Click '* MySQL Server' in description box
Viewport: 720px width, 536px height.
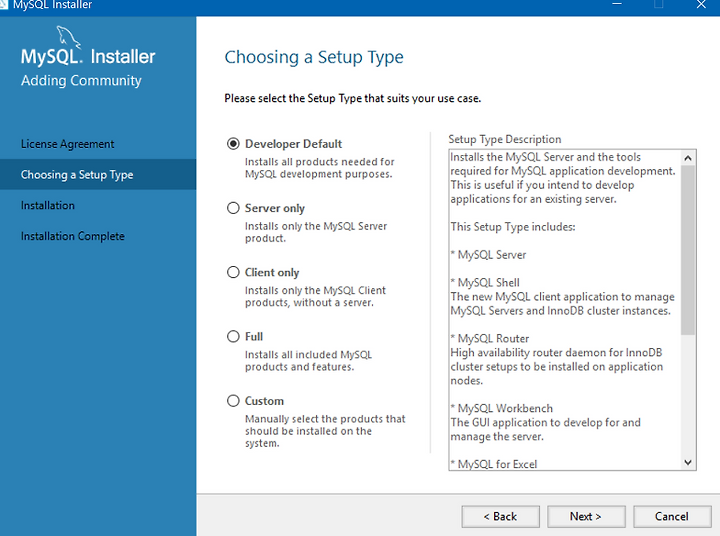[x=489, y=255]
